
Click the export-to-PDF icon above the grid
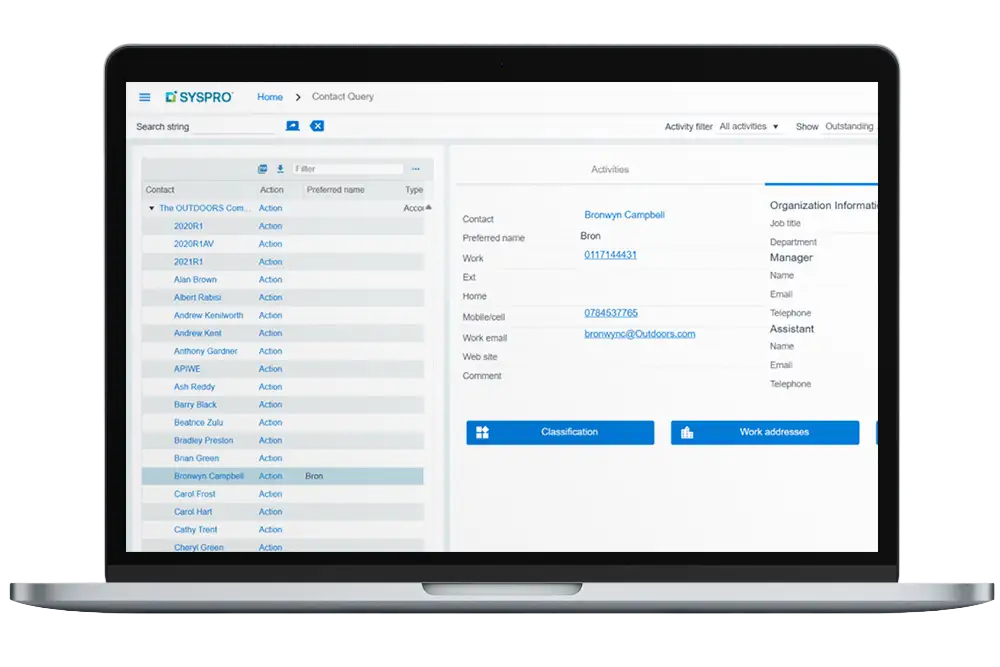pos(262,167)
